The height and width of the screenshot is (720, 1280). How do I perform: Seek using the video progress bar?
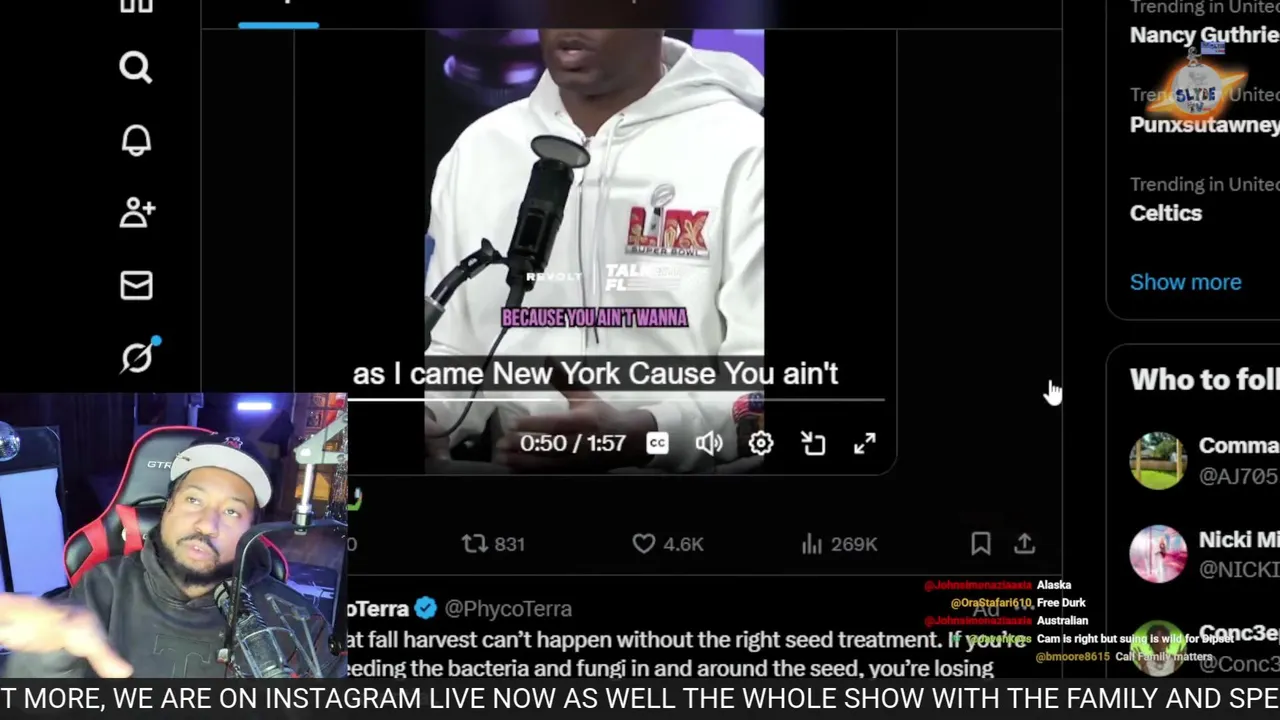point(616,399)
